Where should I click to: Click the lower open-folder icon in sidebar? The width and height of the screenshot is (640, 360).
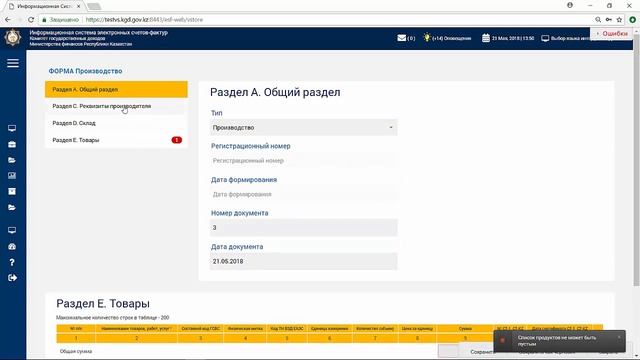[x=12, y=208]
